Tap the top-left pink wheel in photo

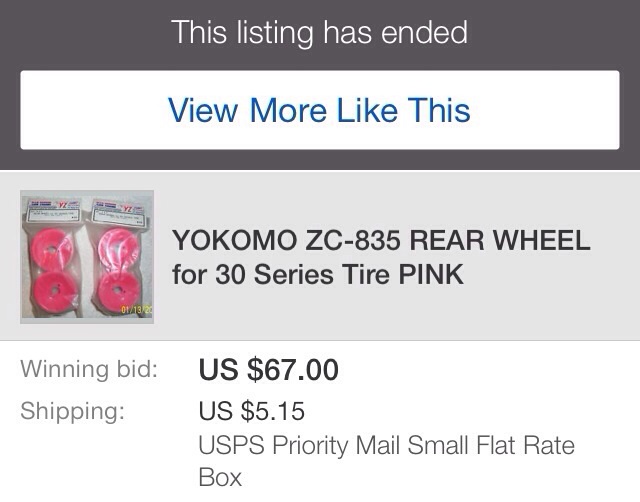[x=52, y=248]
